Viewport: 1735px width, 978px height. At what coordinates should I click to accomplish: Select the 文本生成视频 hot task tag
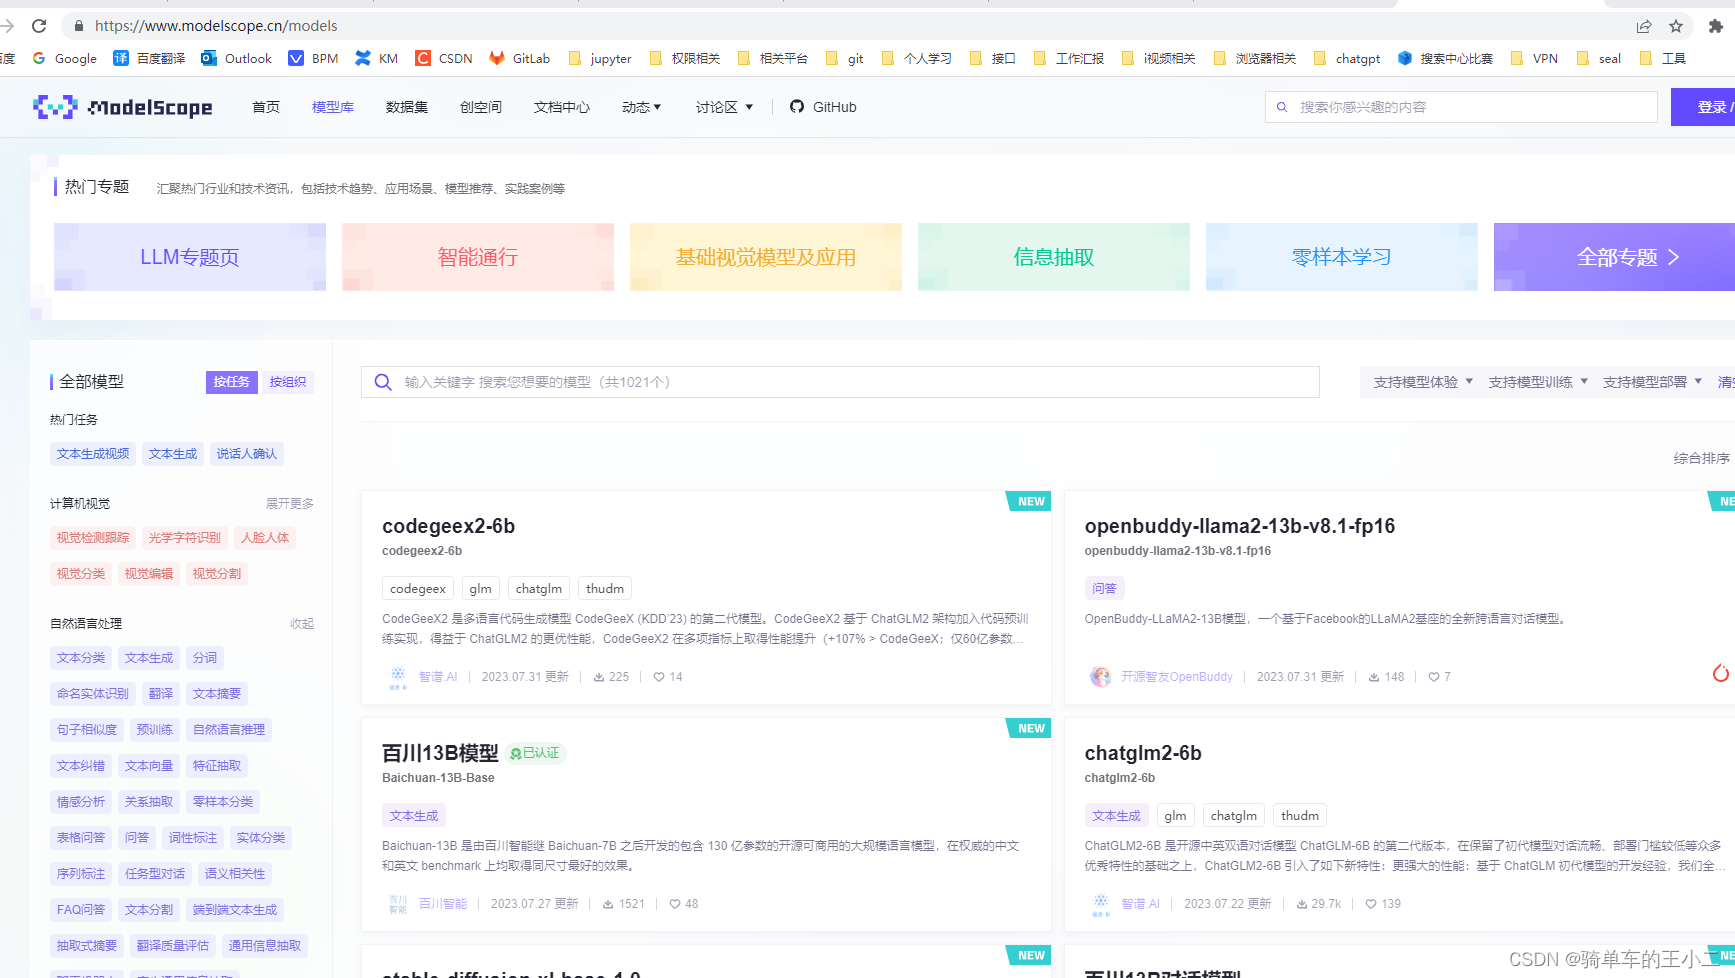tap(93, 454)
